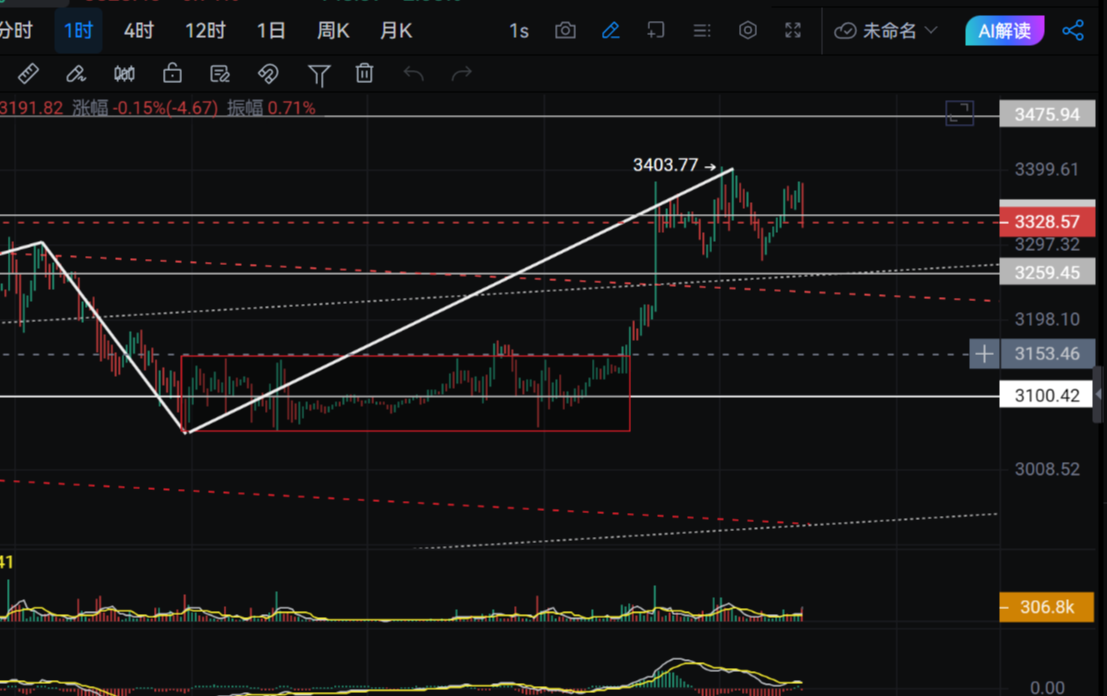Select the filter drawings icon
The height and width of the screenshot is (696, 1107).
click(319, 73)
